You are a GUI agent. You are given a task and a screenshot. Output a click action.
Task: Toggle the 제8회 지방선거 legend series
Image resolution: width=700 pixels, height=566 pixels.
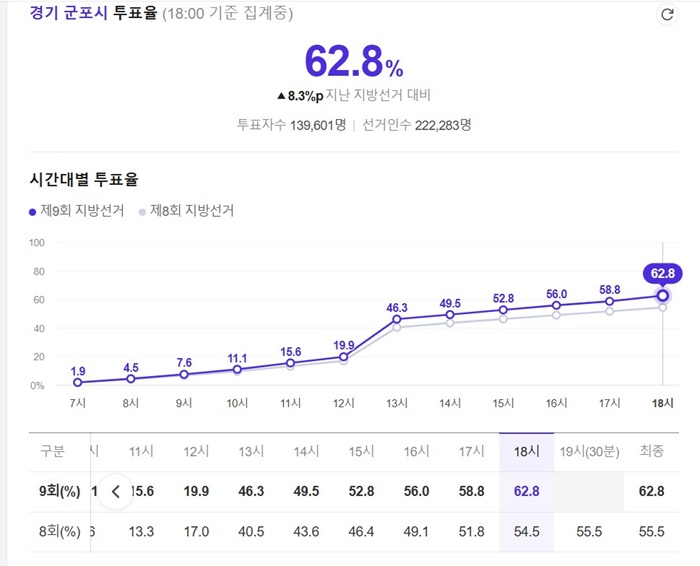[x=186, y=211]
